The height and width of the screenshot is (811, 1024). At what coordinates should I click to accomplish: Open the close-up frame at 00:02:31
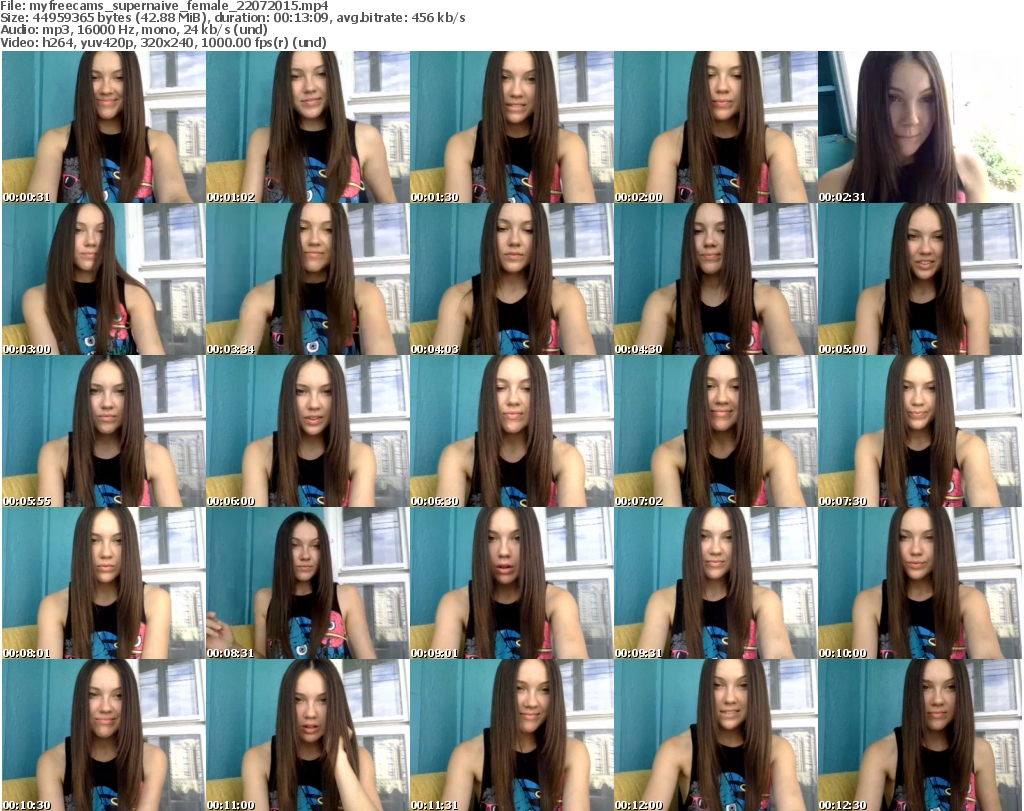tap(920, 127)
